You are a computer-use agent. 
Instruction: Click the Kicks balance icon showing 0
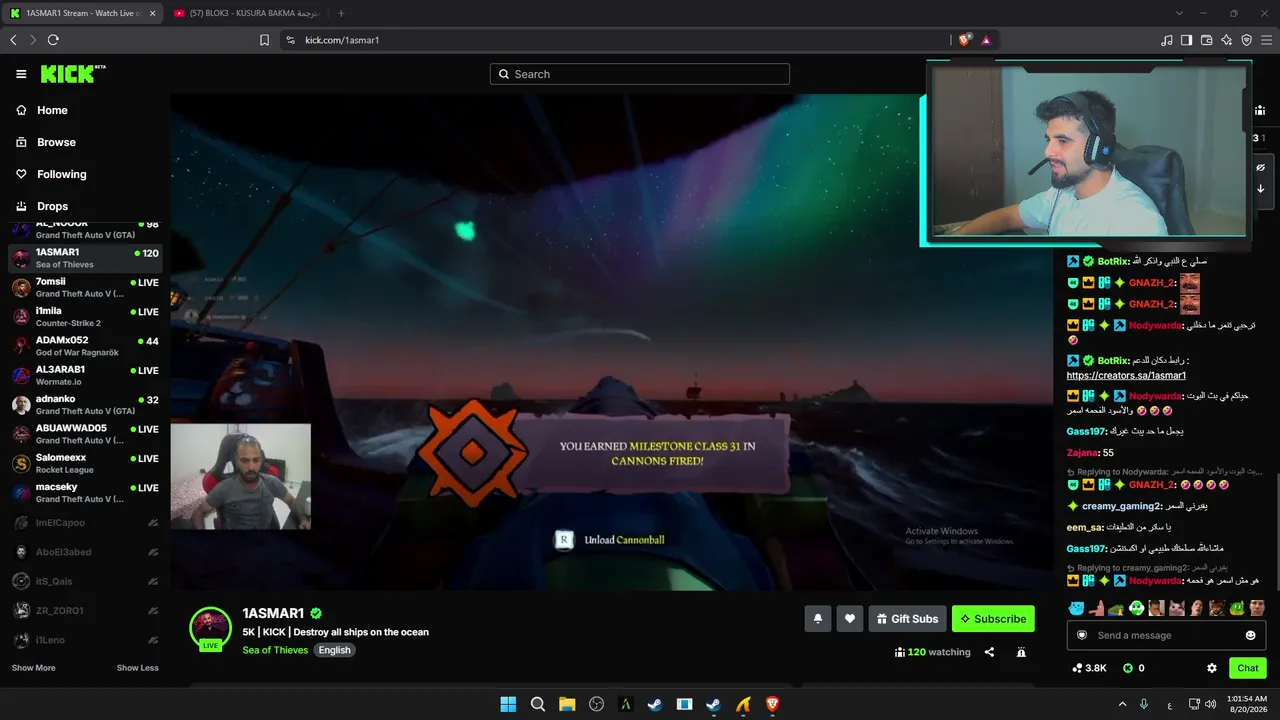[1133, 668]
